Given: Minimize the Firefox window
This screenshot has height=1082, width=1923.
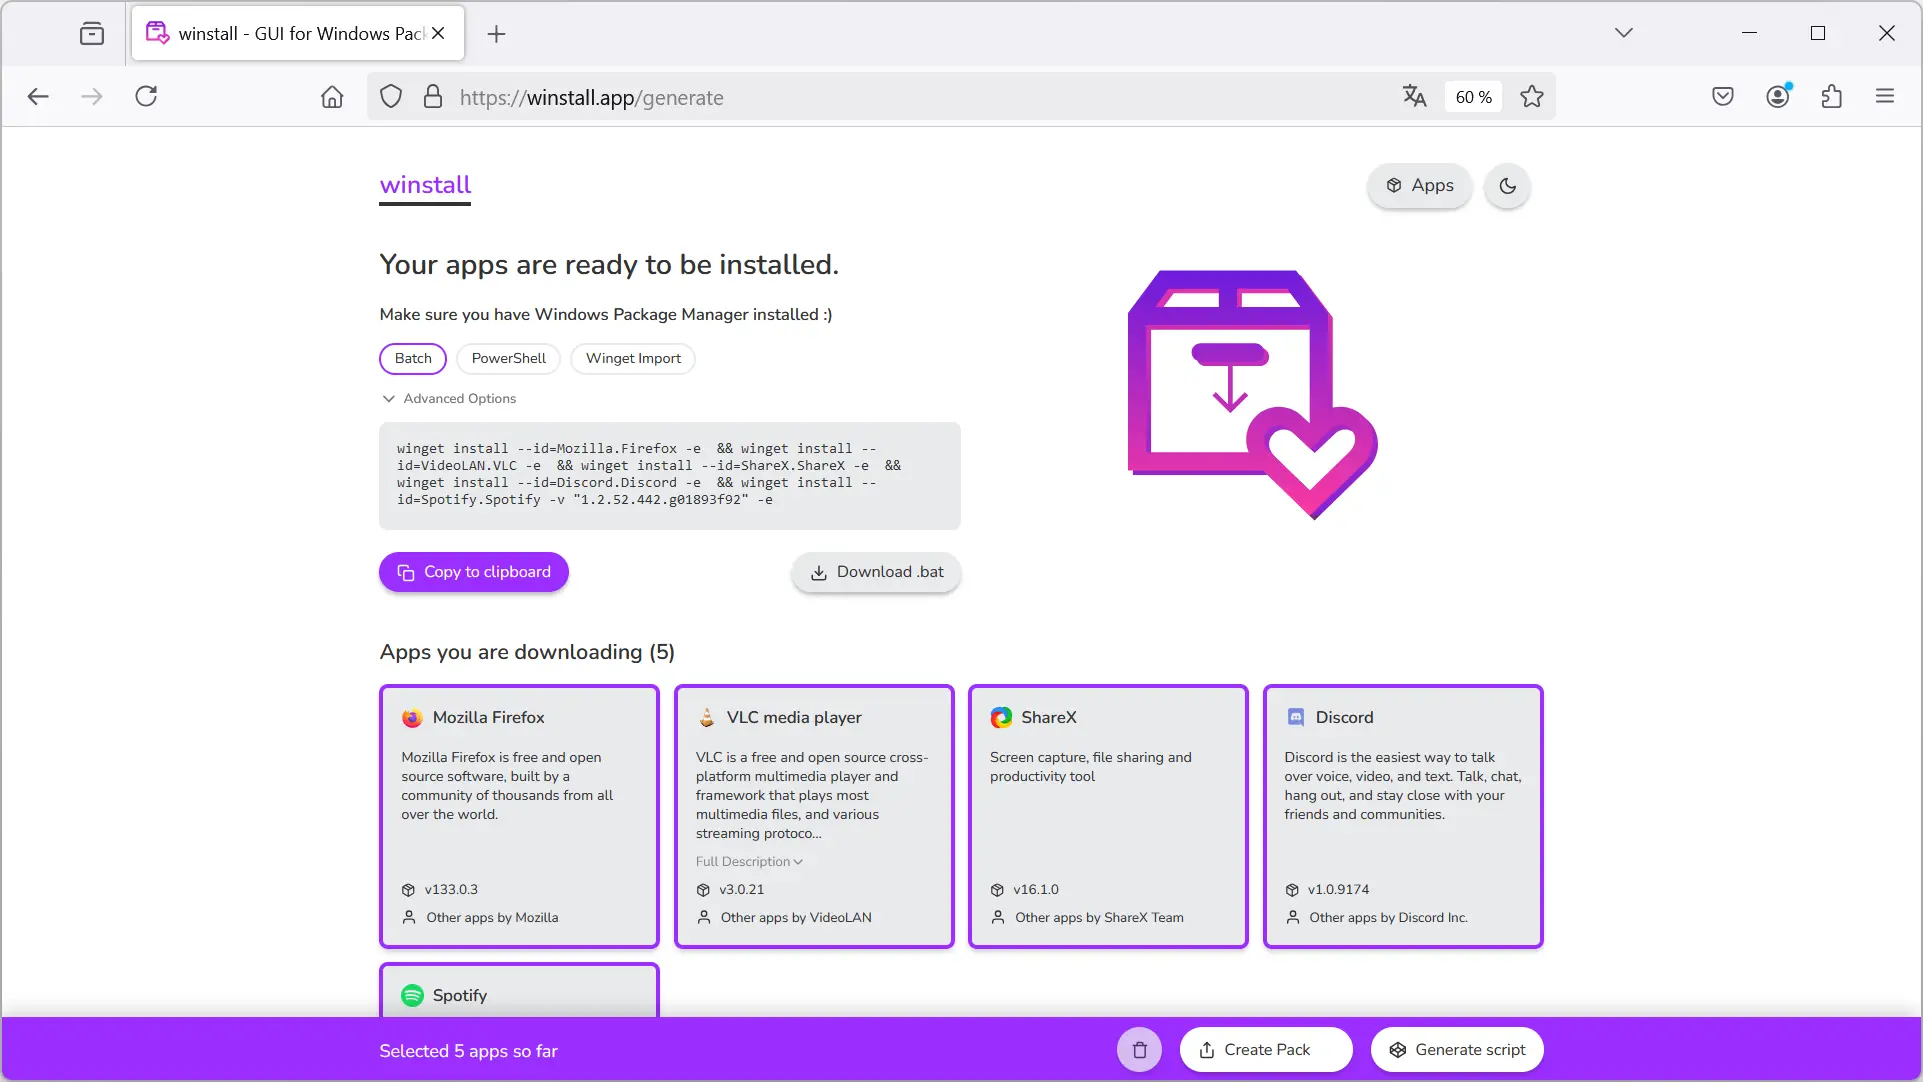Looking at the screenshot, I should coord(1749,33).
